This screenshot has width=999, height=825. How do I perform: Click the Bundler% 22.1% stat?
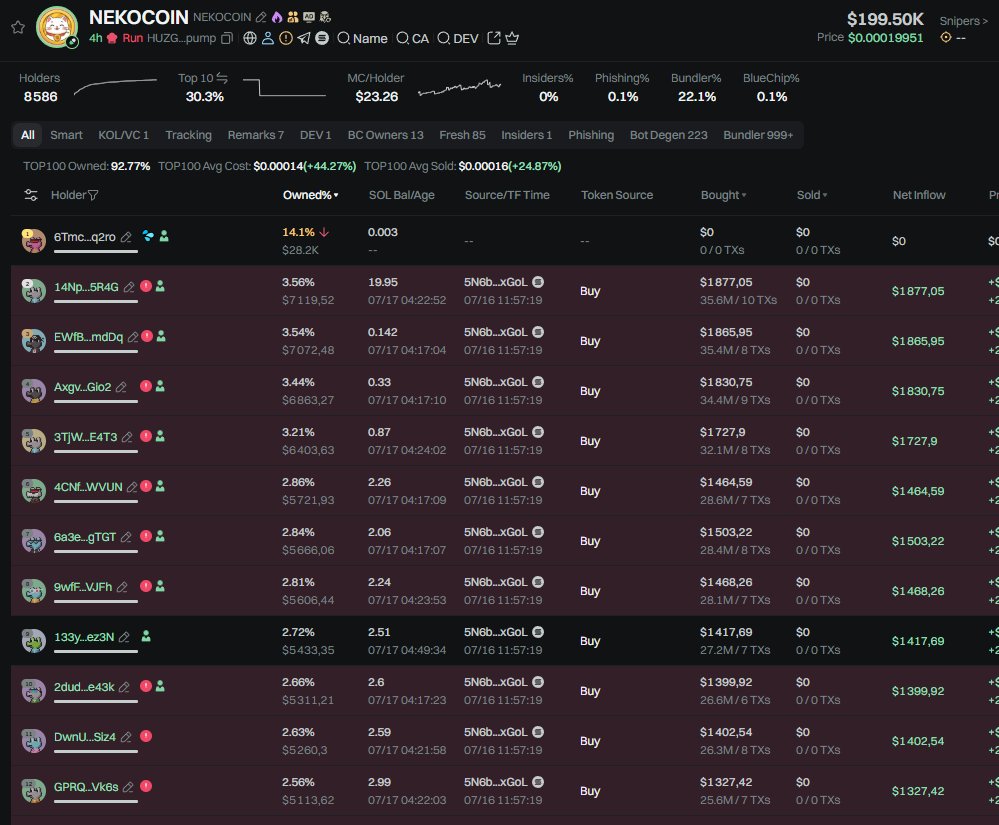pyautogui.click(x=696, y=87)
